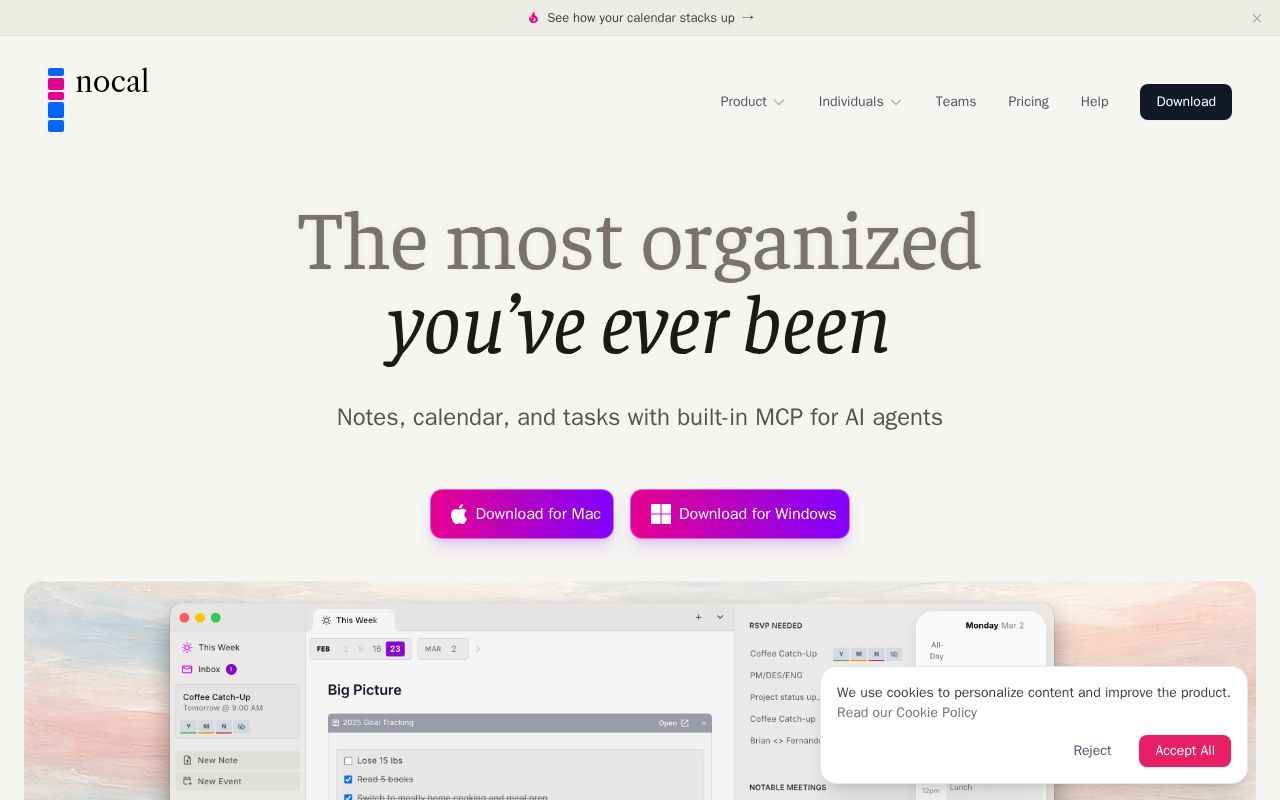This screenshot has height=800, width=1280.
Task: Read our Cookie Policy link
Action: coord(907,713)
